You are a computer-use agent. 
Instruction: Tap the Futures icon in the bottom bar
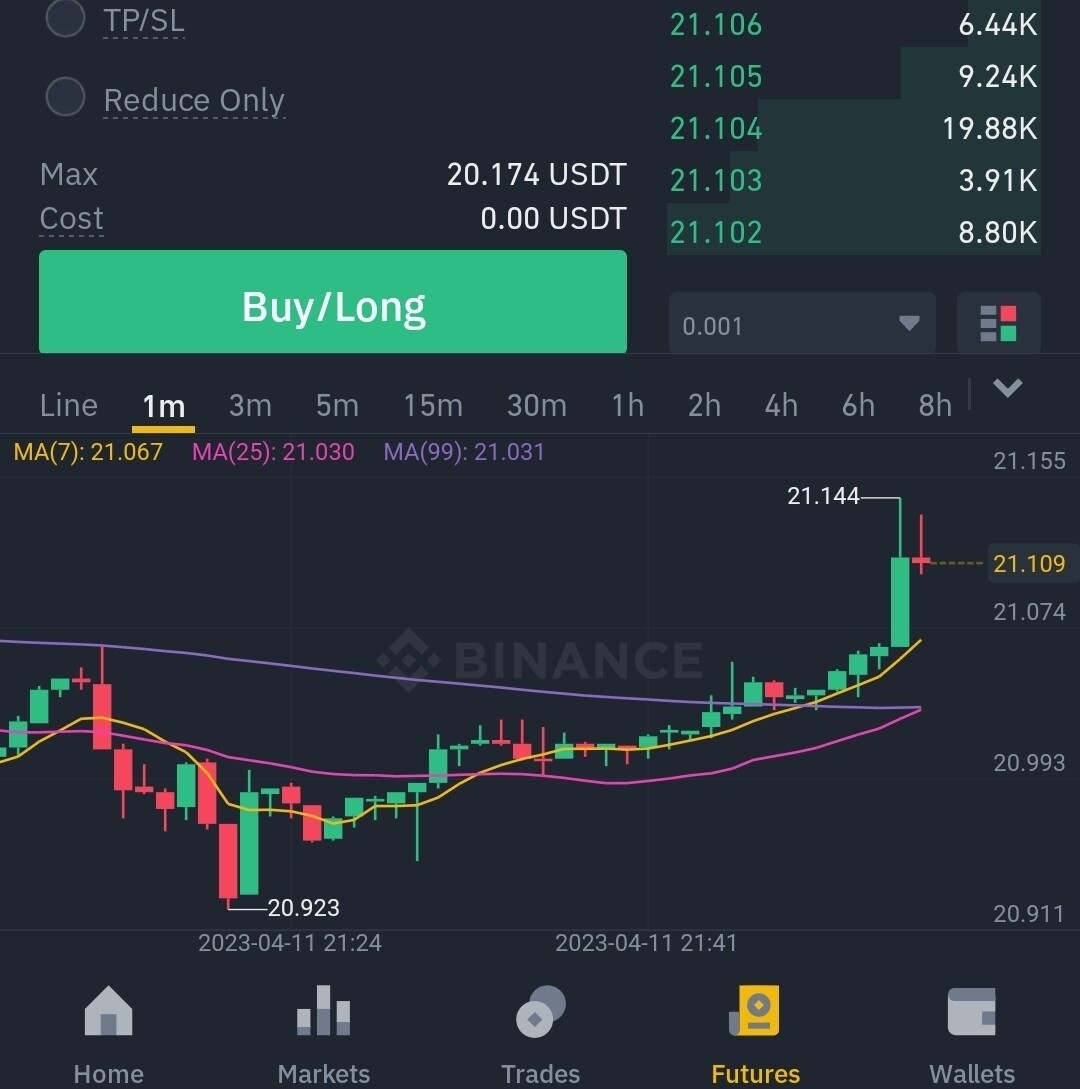coord(755,1012)
